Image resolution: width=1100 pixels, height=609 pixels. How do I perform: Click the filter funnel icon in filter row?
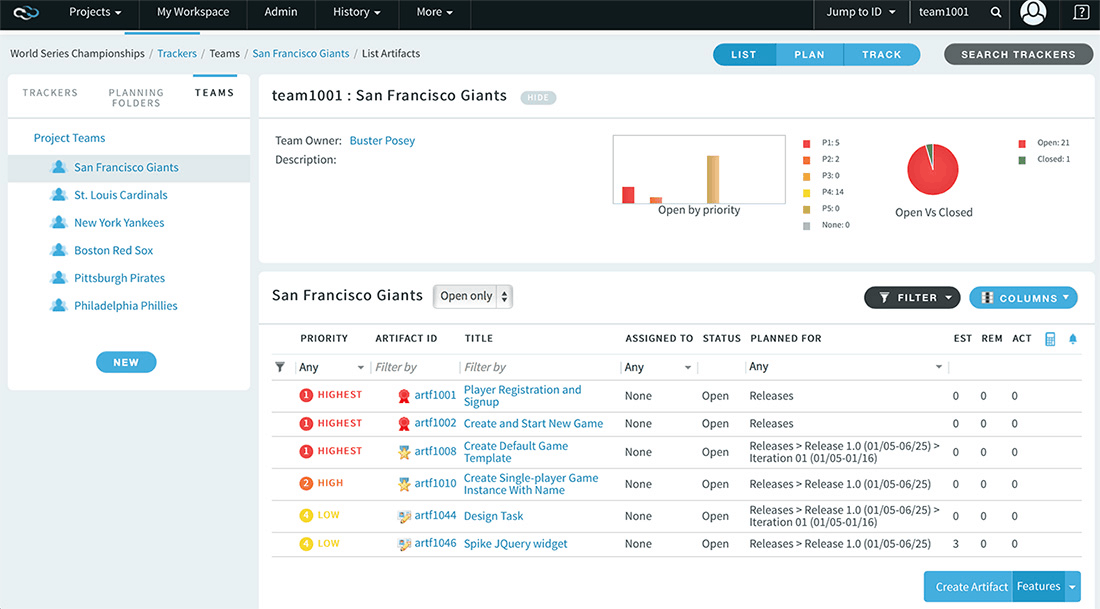pyautogui.click(x=280, y=367)
